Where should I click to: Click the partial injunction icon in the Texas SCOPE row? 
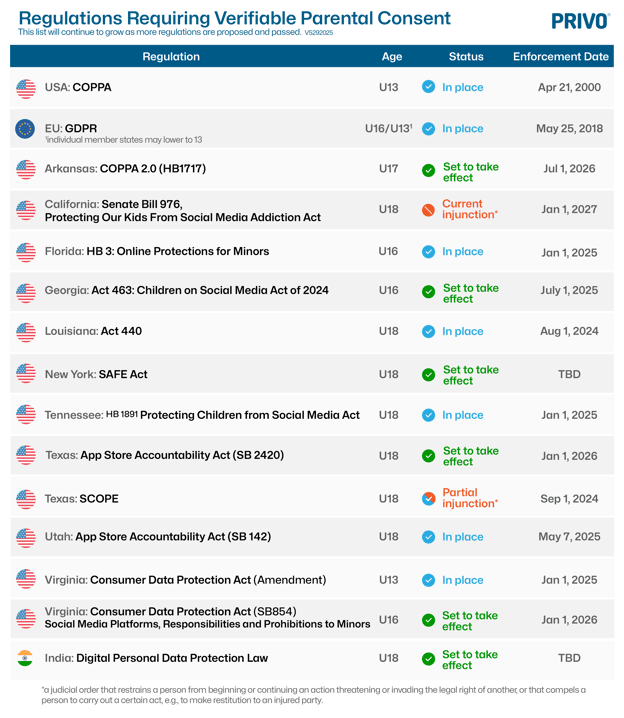click(x=428, y=498)
